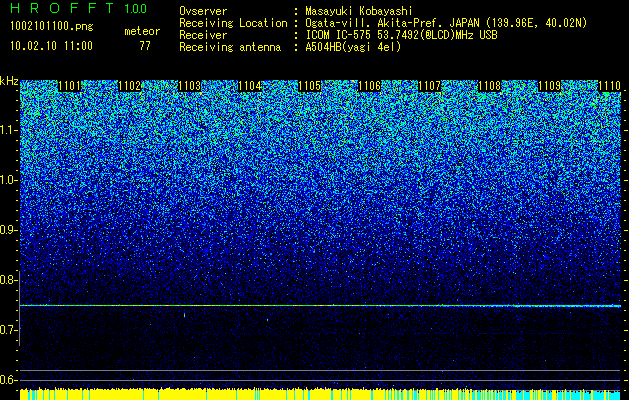Click the kHz axis unit label
The width and height of the screenshot is (629, 400).
[x=9, y=81]
